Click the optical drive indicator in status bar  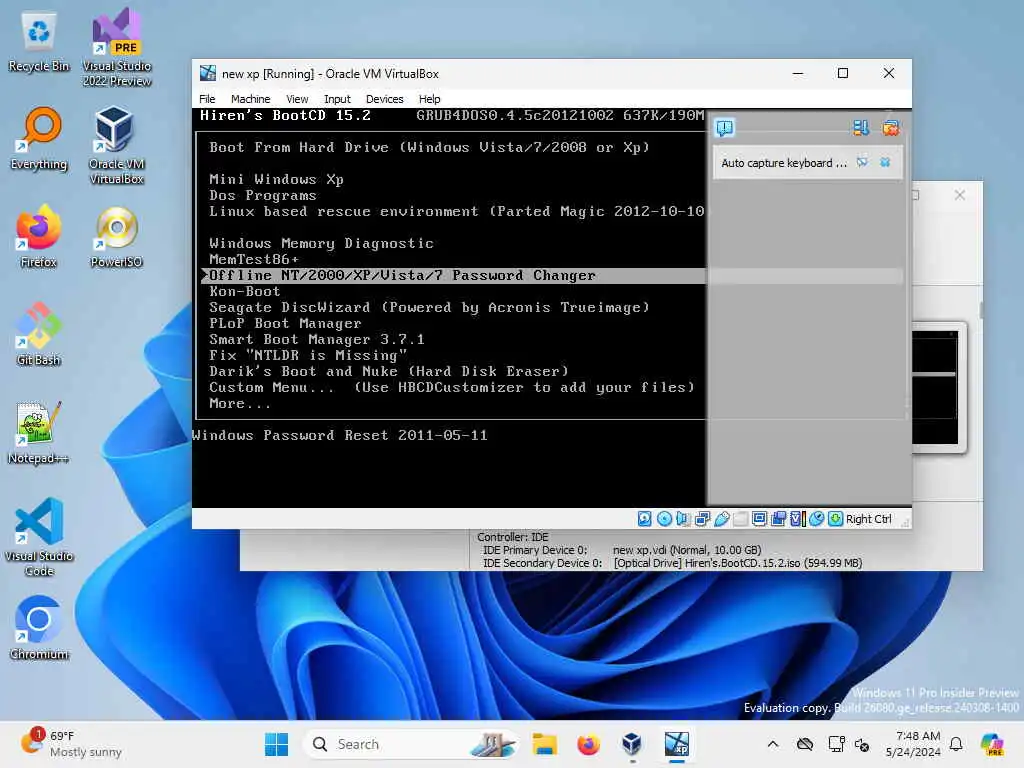pos(664,519)
